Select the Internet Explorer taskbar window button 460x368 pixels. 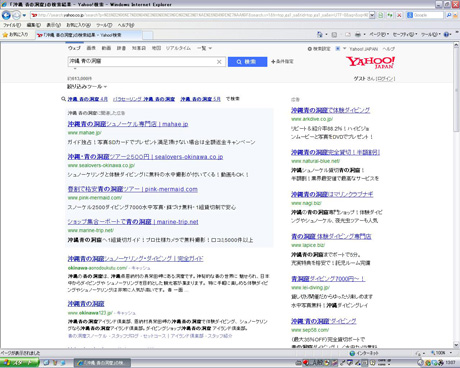102,363
